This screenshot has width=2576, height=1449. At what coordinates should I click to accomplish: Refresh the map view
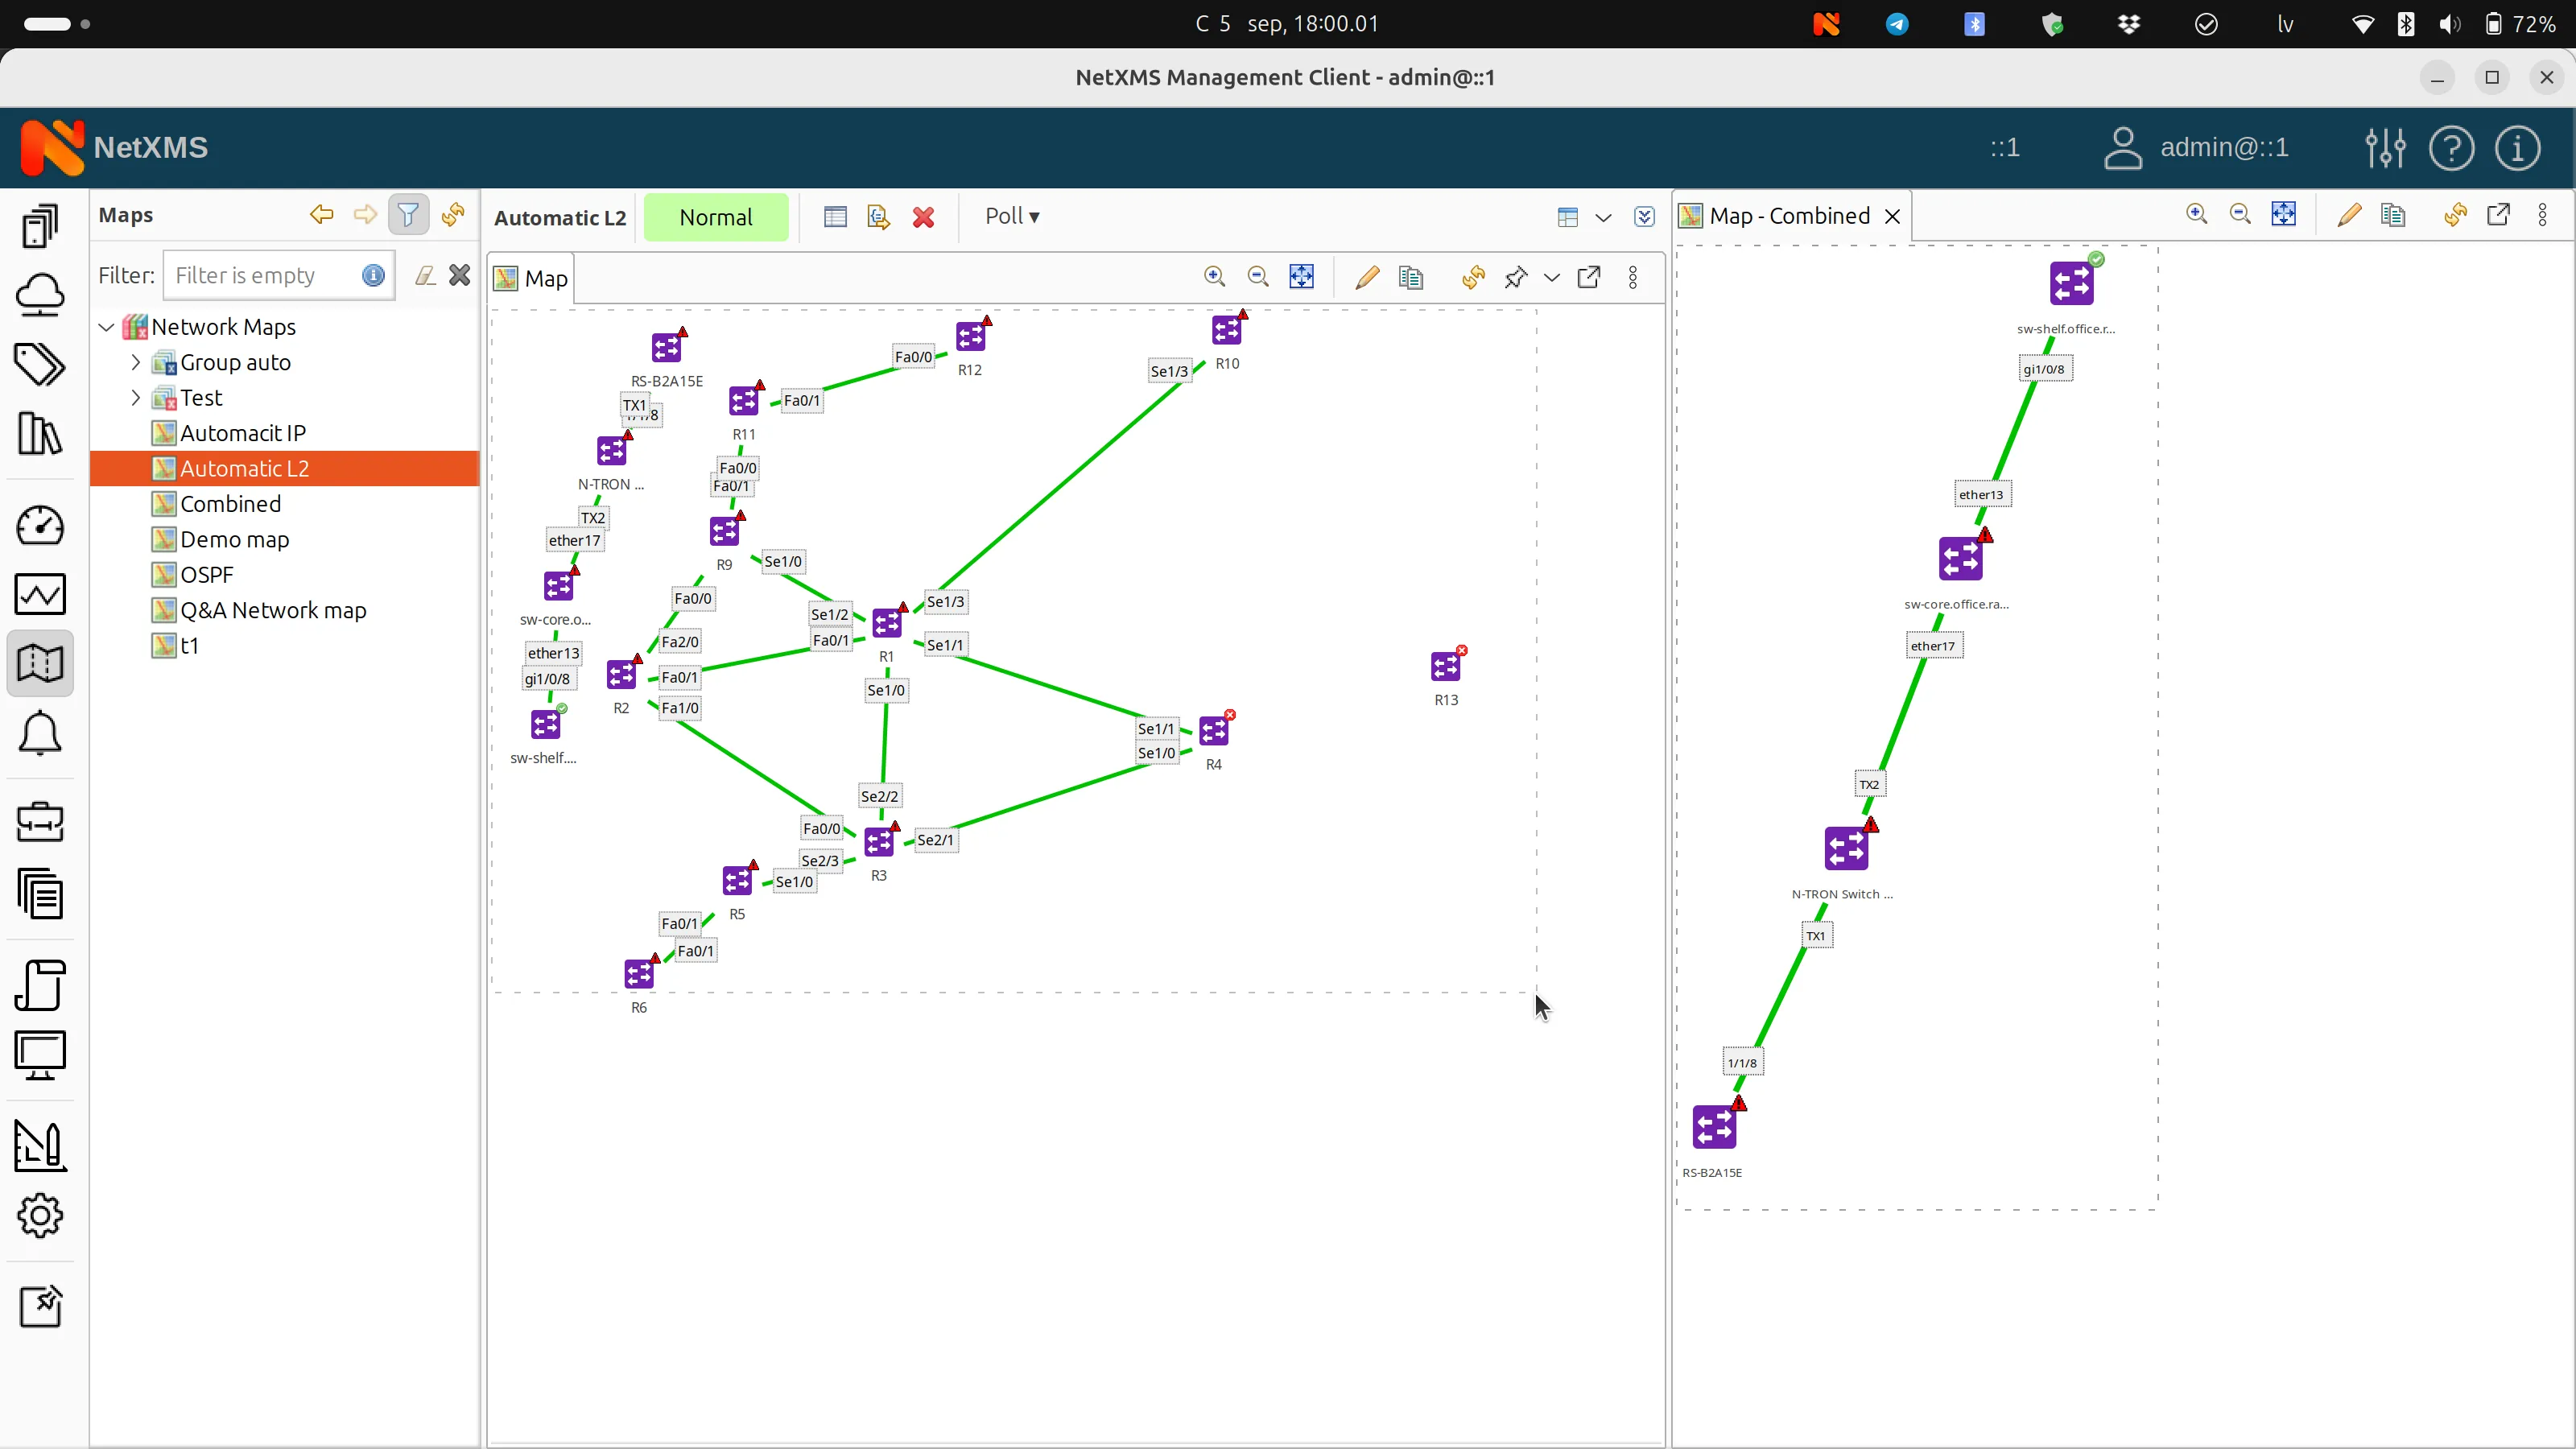pyautogui.click(x=1472, y=277)
